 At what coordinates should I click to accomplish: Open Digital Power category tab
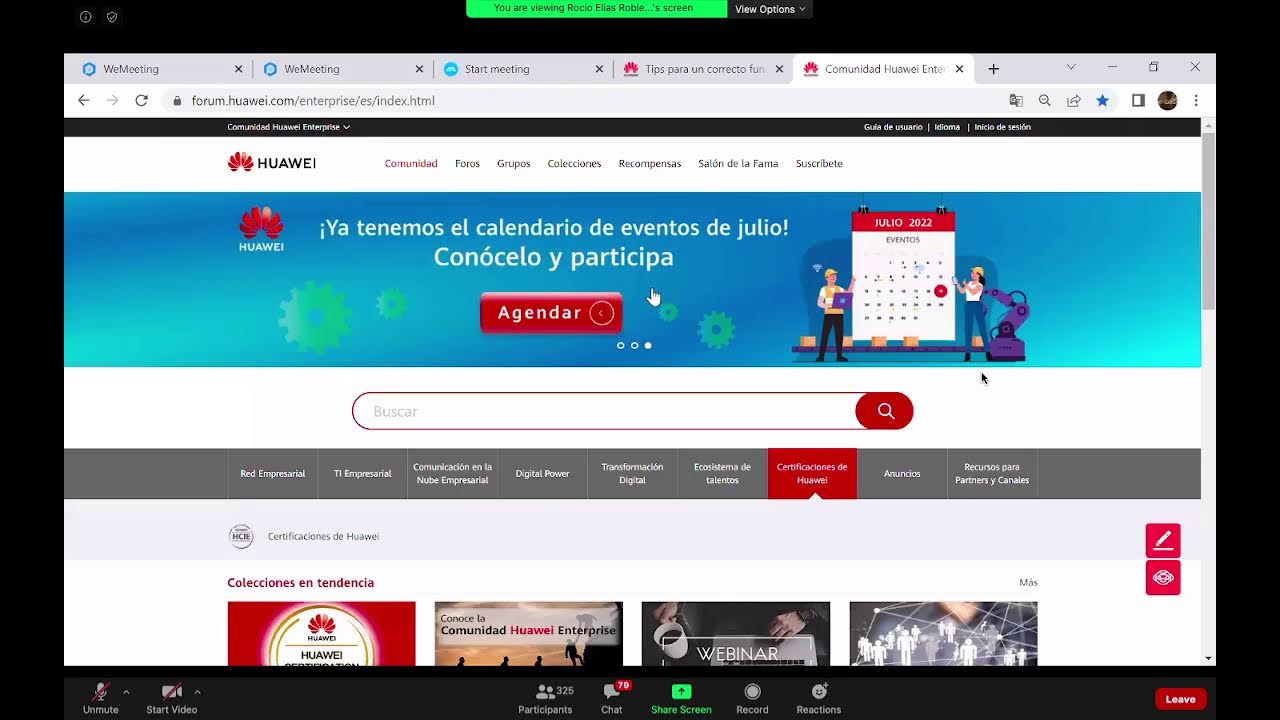[542, 474]
